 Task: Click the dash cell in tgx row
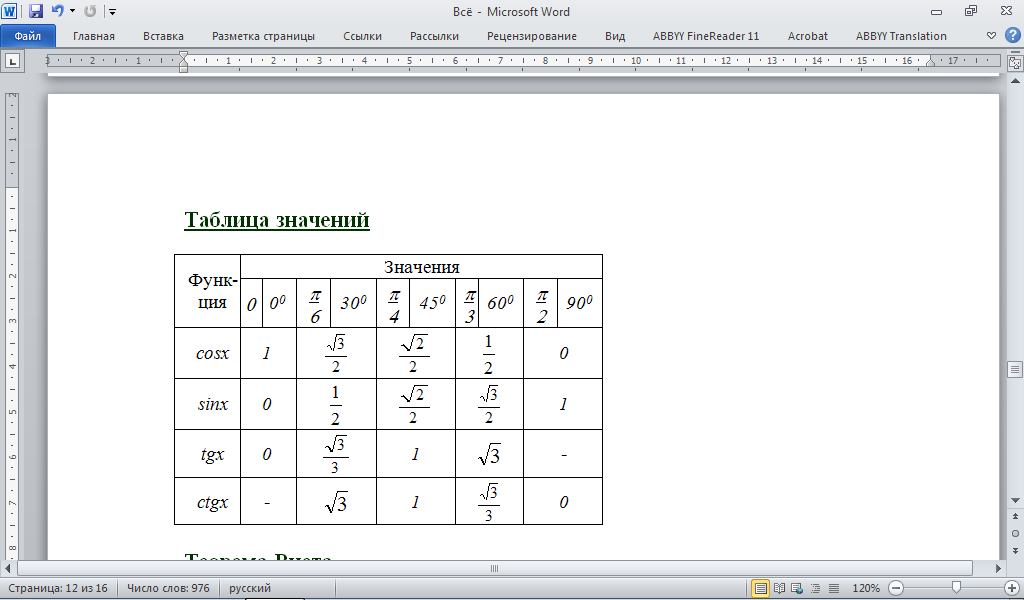click(x=563, y=454)
